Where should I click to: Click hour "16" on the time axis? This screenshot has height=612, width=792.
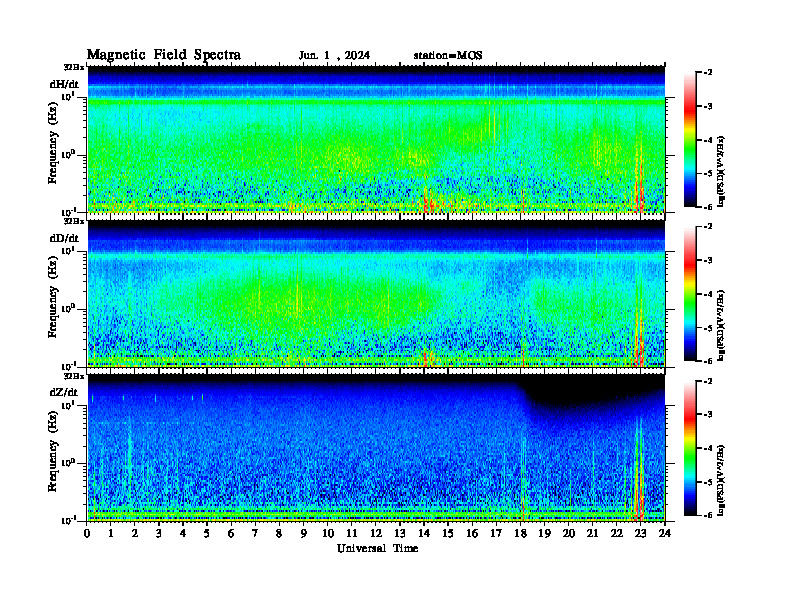472,534
